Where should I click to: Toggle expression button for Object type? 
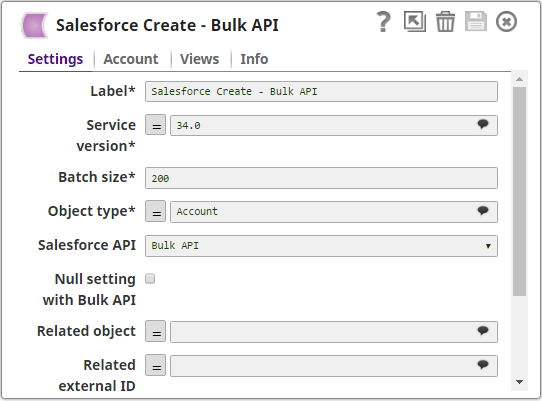click(156, 211)
